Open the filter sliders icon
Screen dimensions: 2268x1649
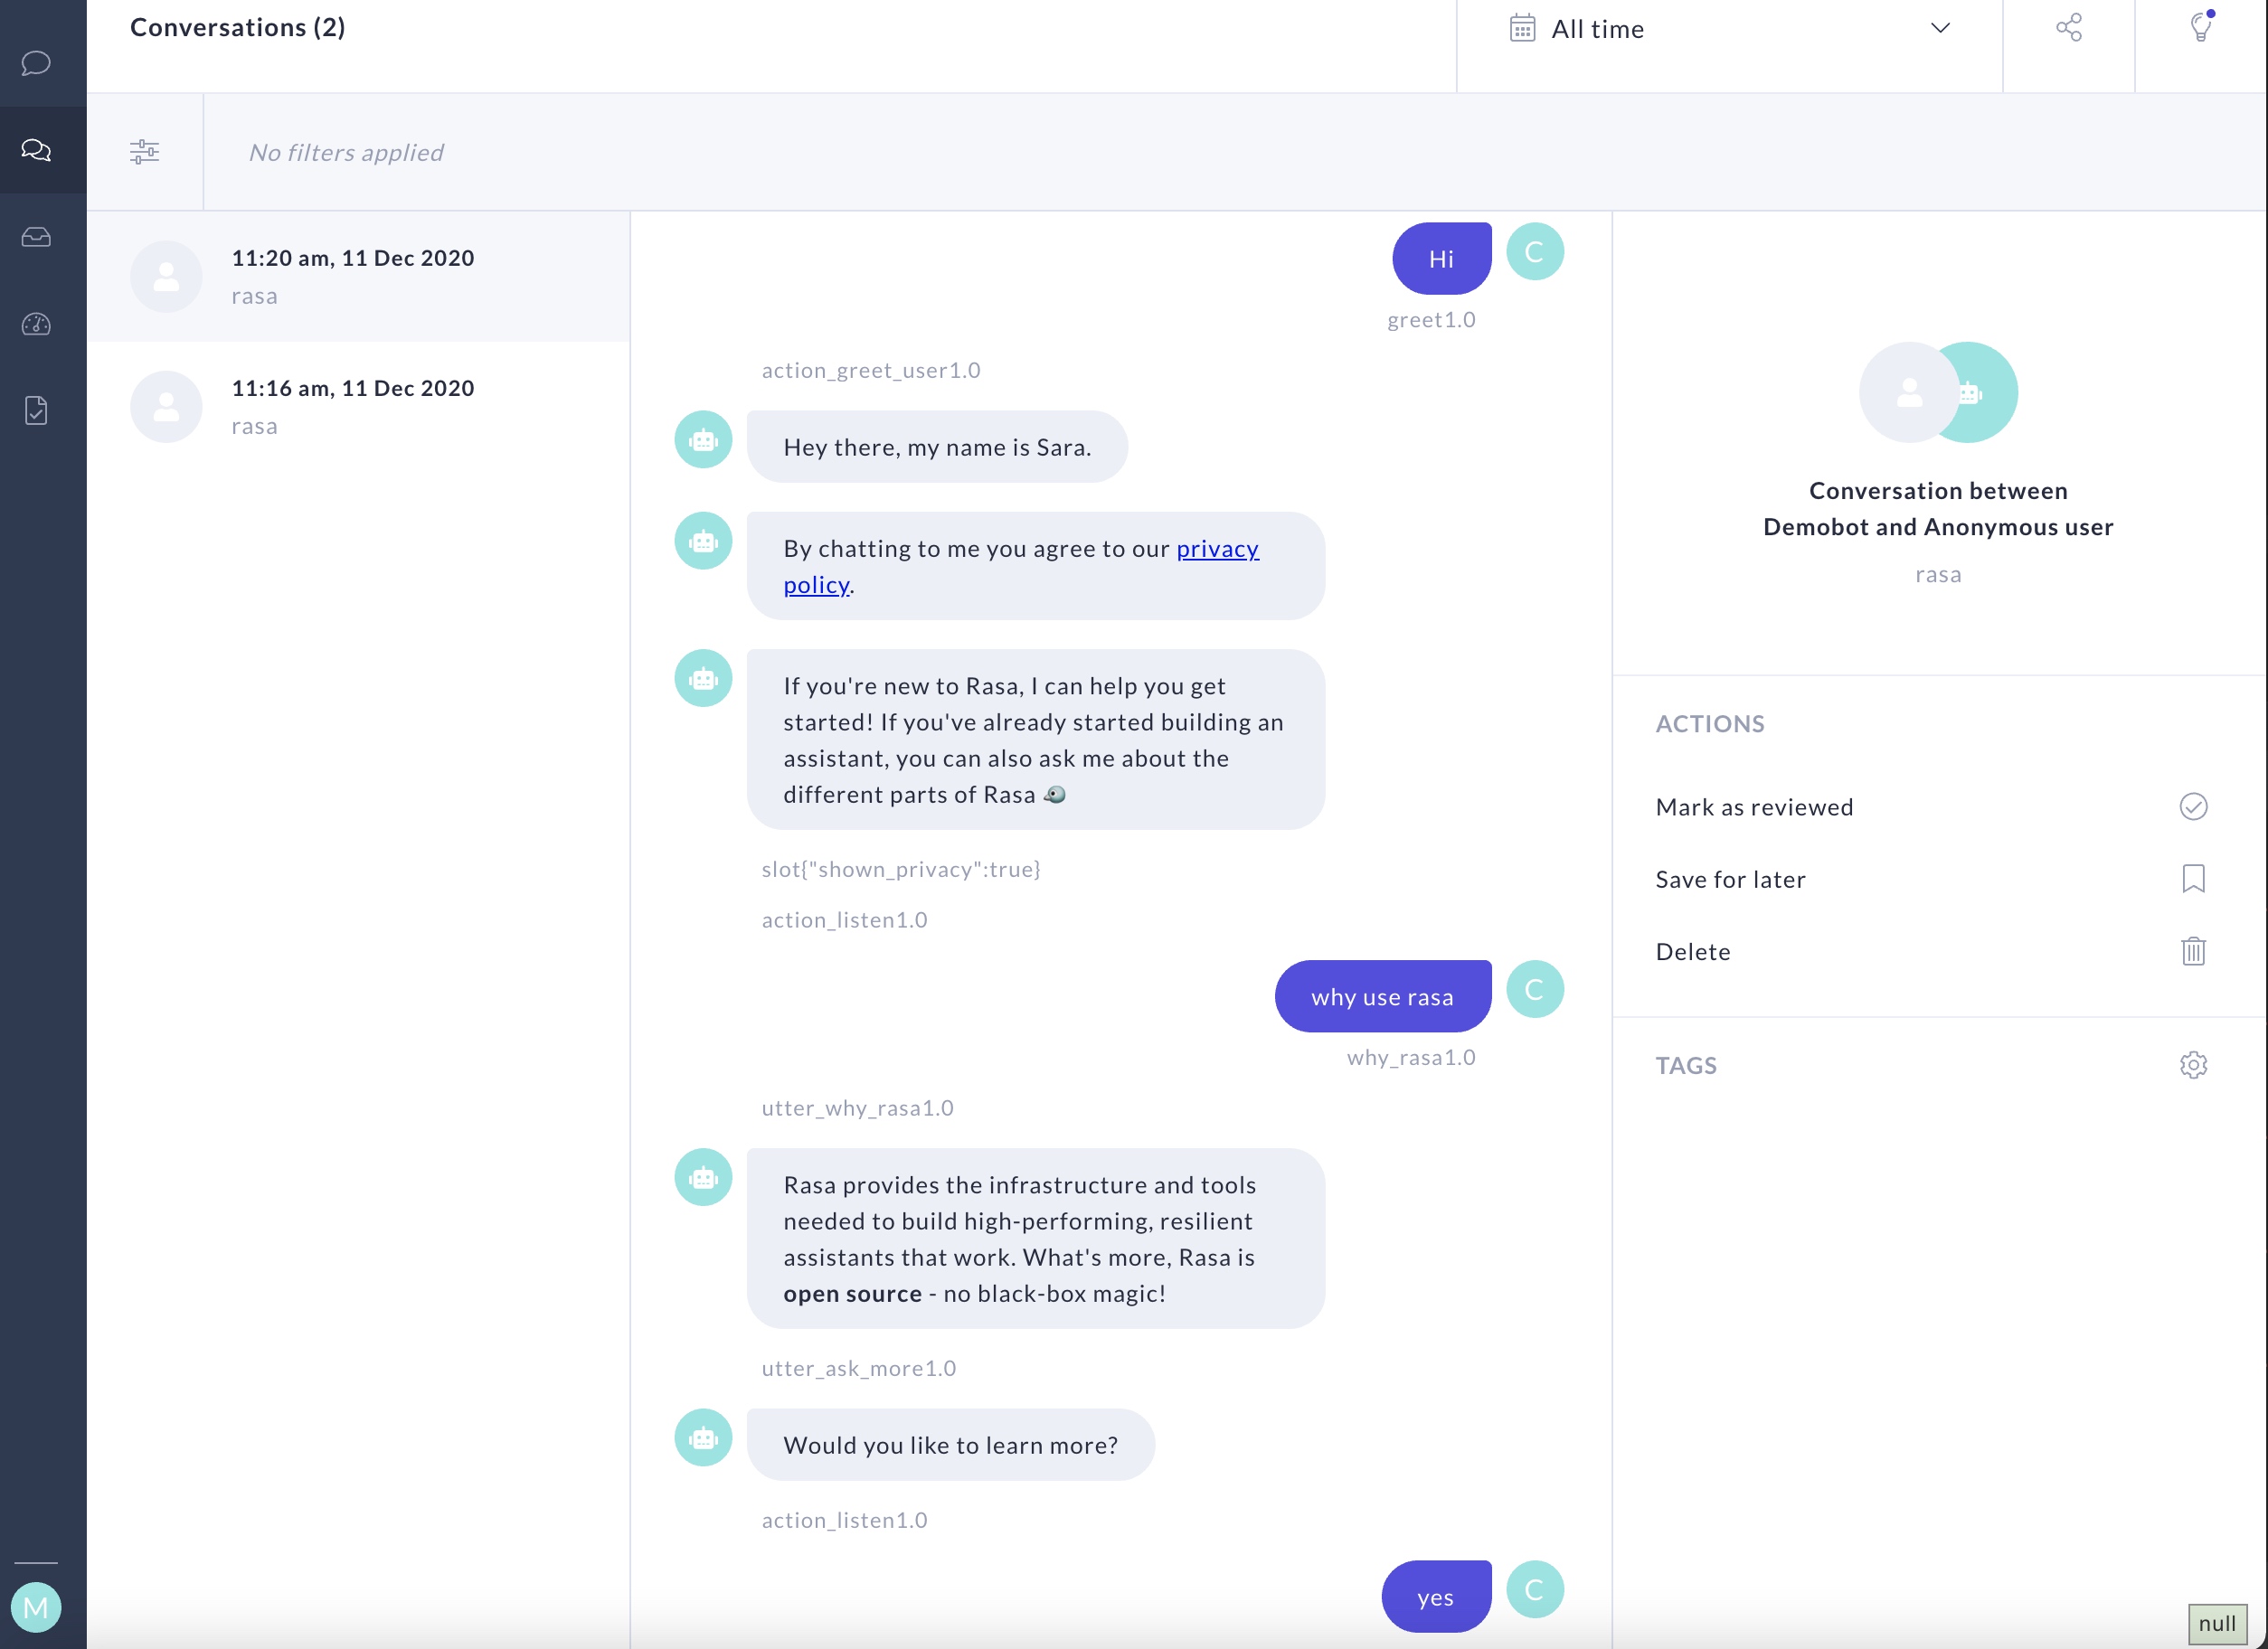tap(144, 152)
